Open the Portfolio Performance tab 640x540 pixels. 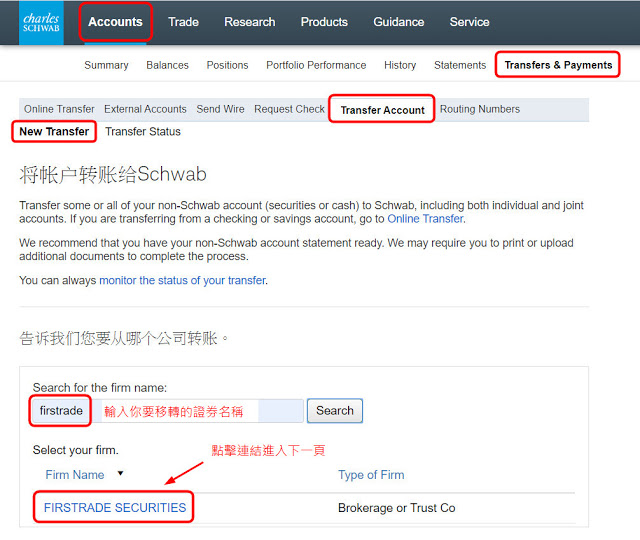tap(316, 65)
